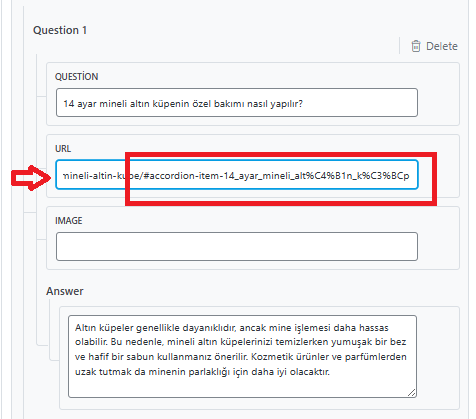Place cursor before 'Altın küpeler' in the answer
The width and height of the screenshot is (476, 419).
[x=75, y=328]
